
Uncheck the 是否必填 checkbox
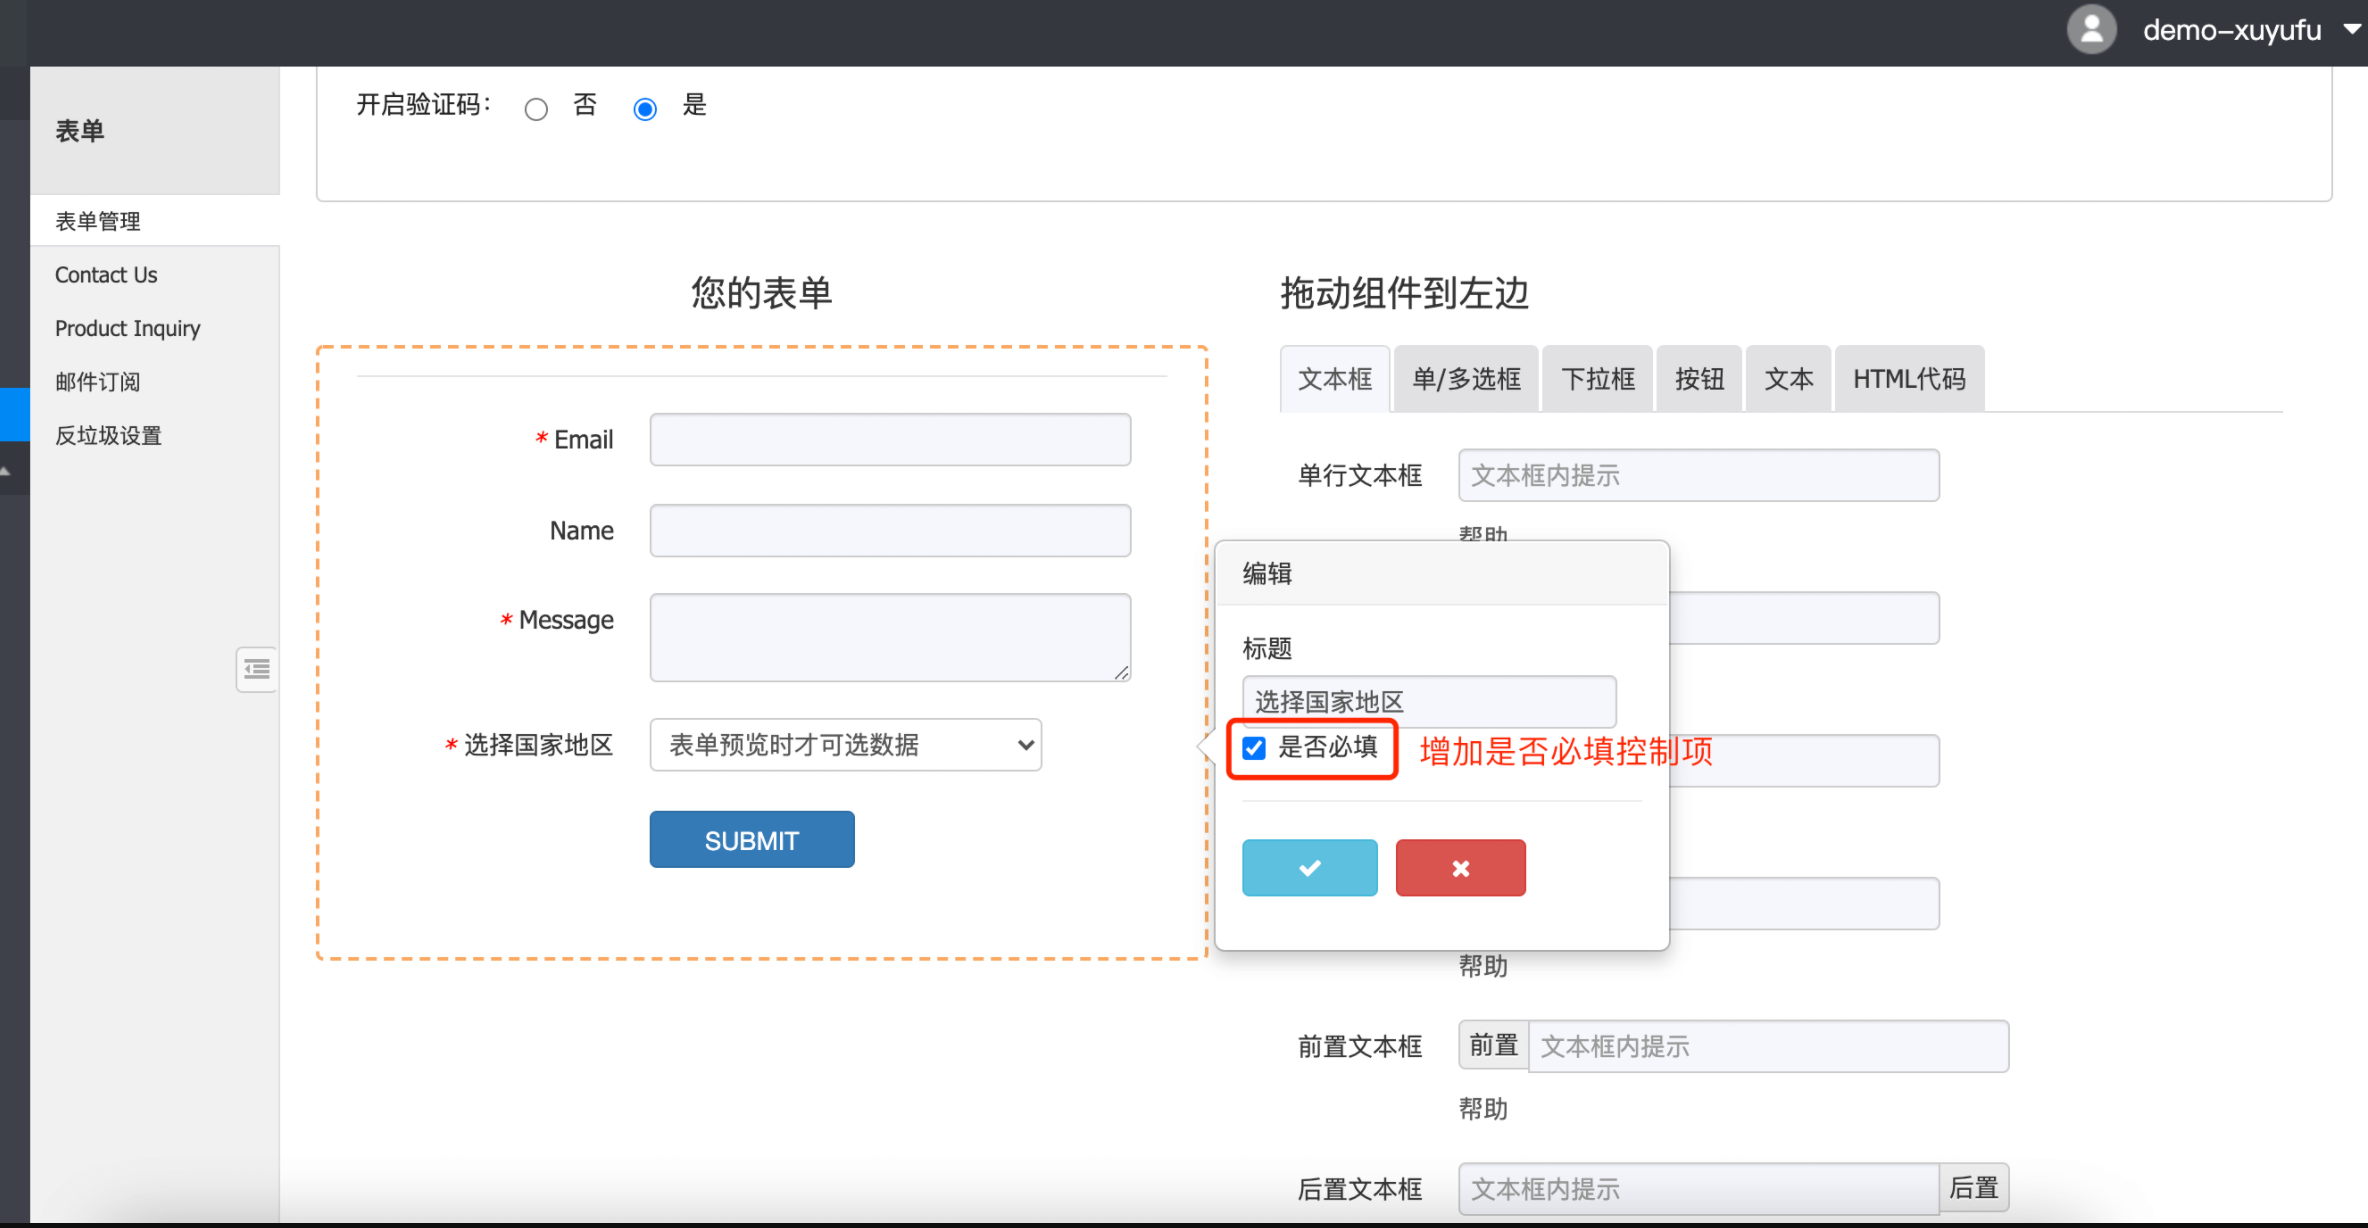(1253, 747)
